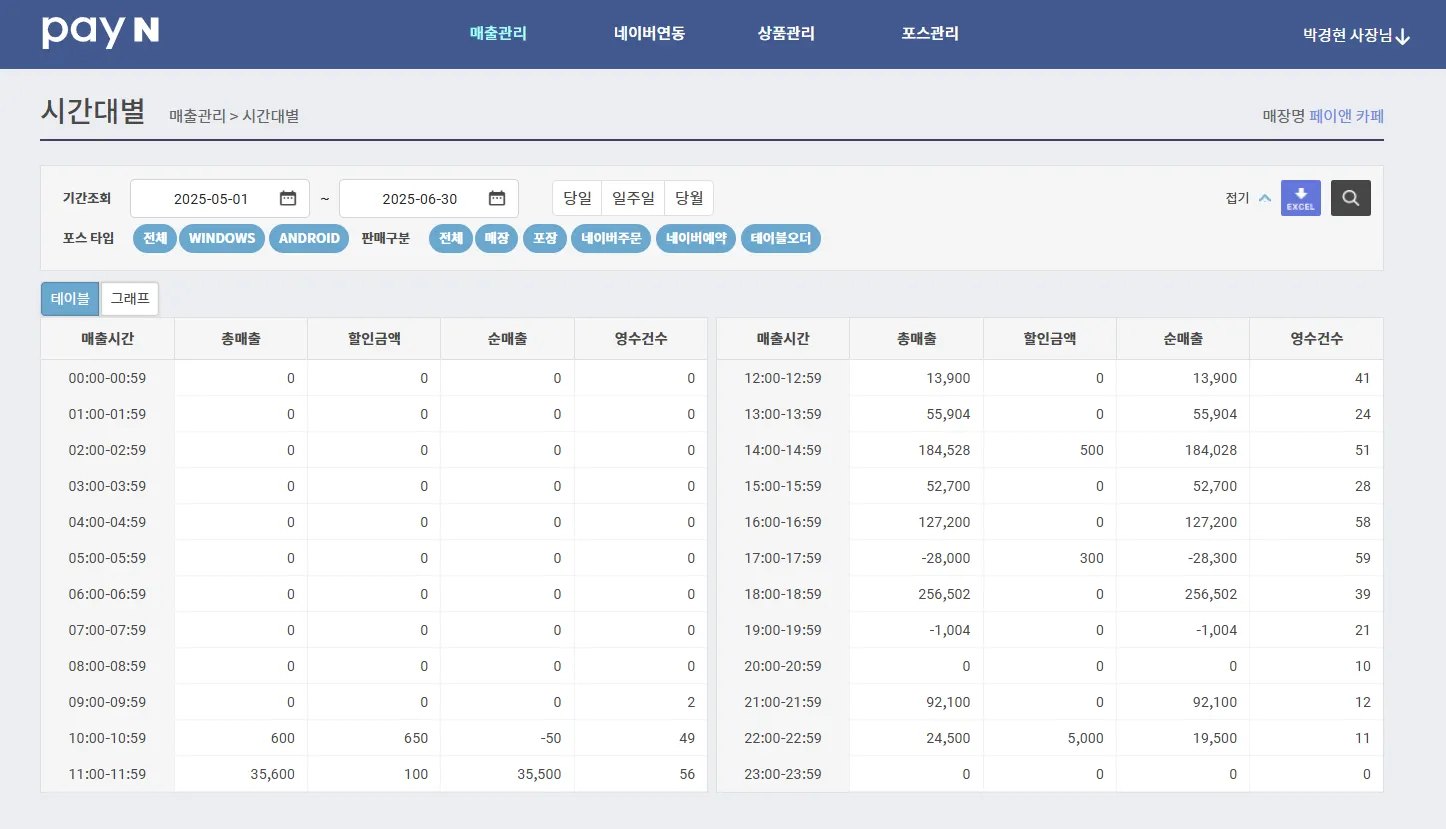Viewport: 1446px width, 829px height.
Task: Open the start date calendar icon
Action: point(288,198)
